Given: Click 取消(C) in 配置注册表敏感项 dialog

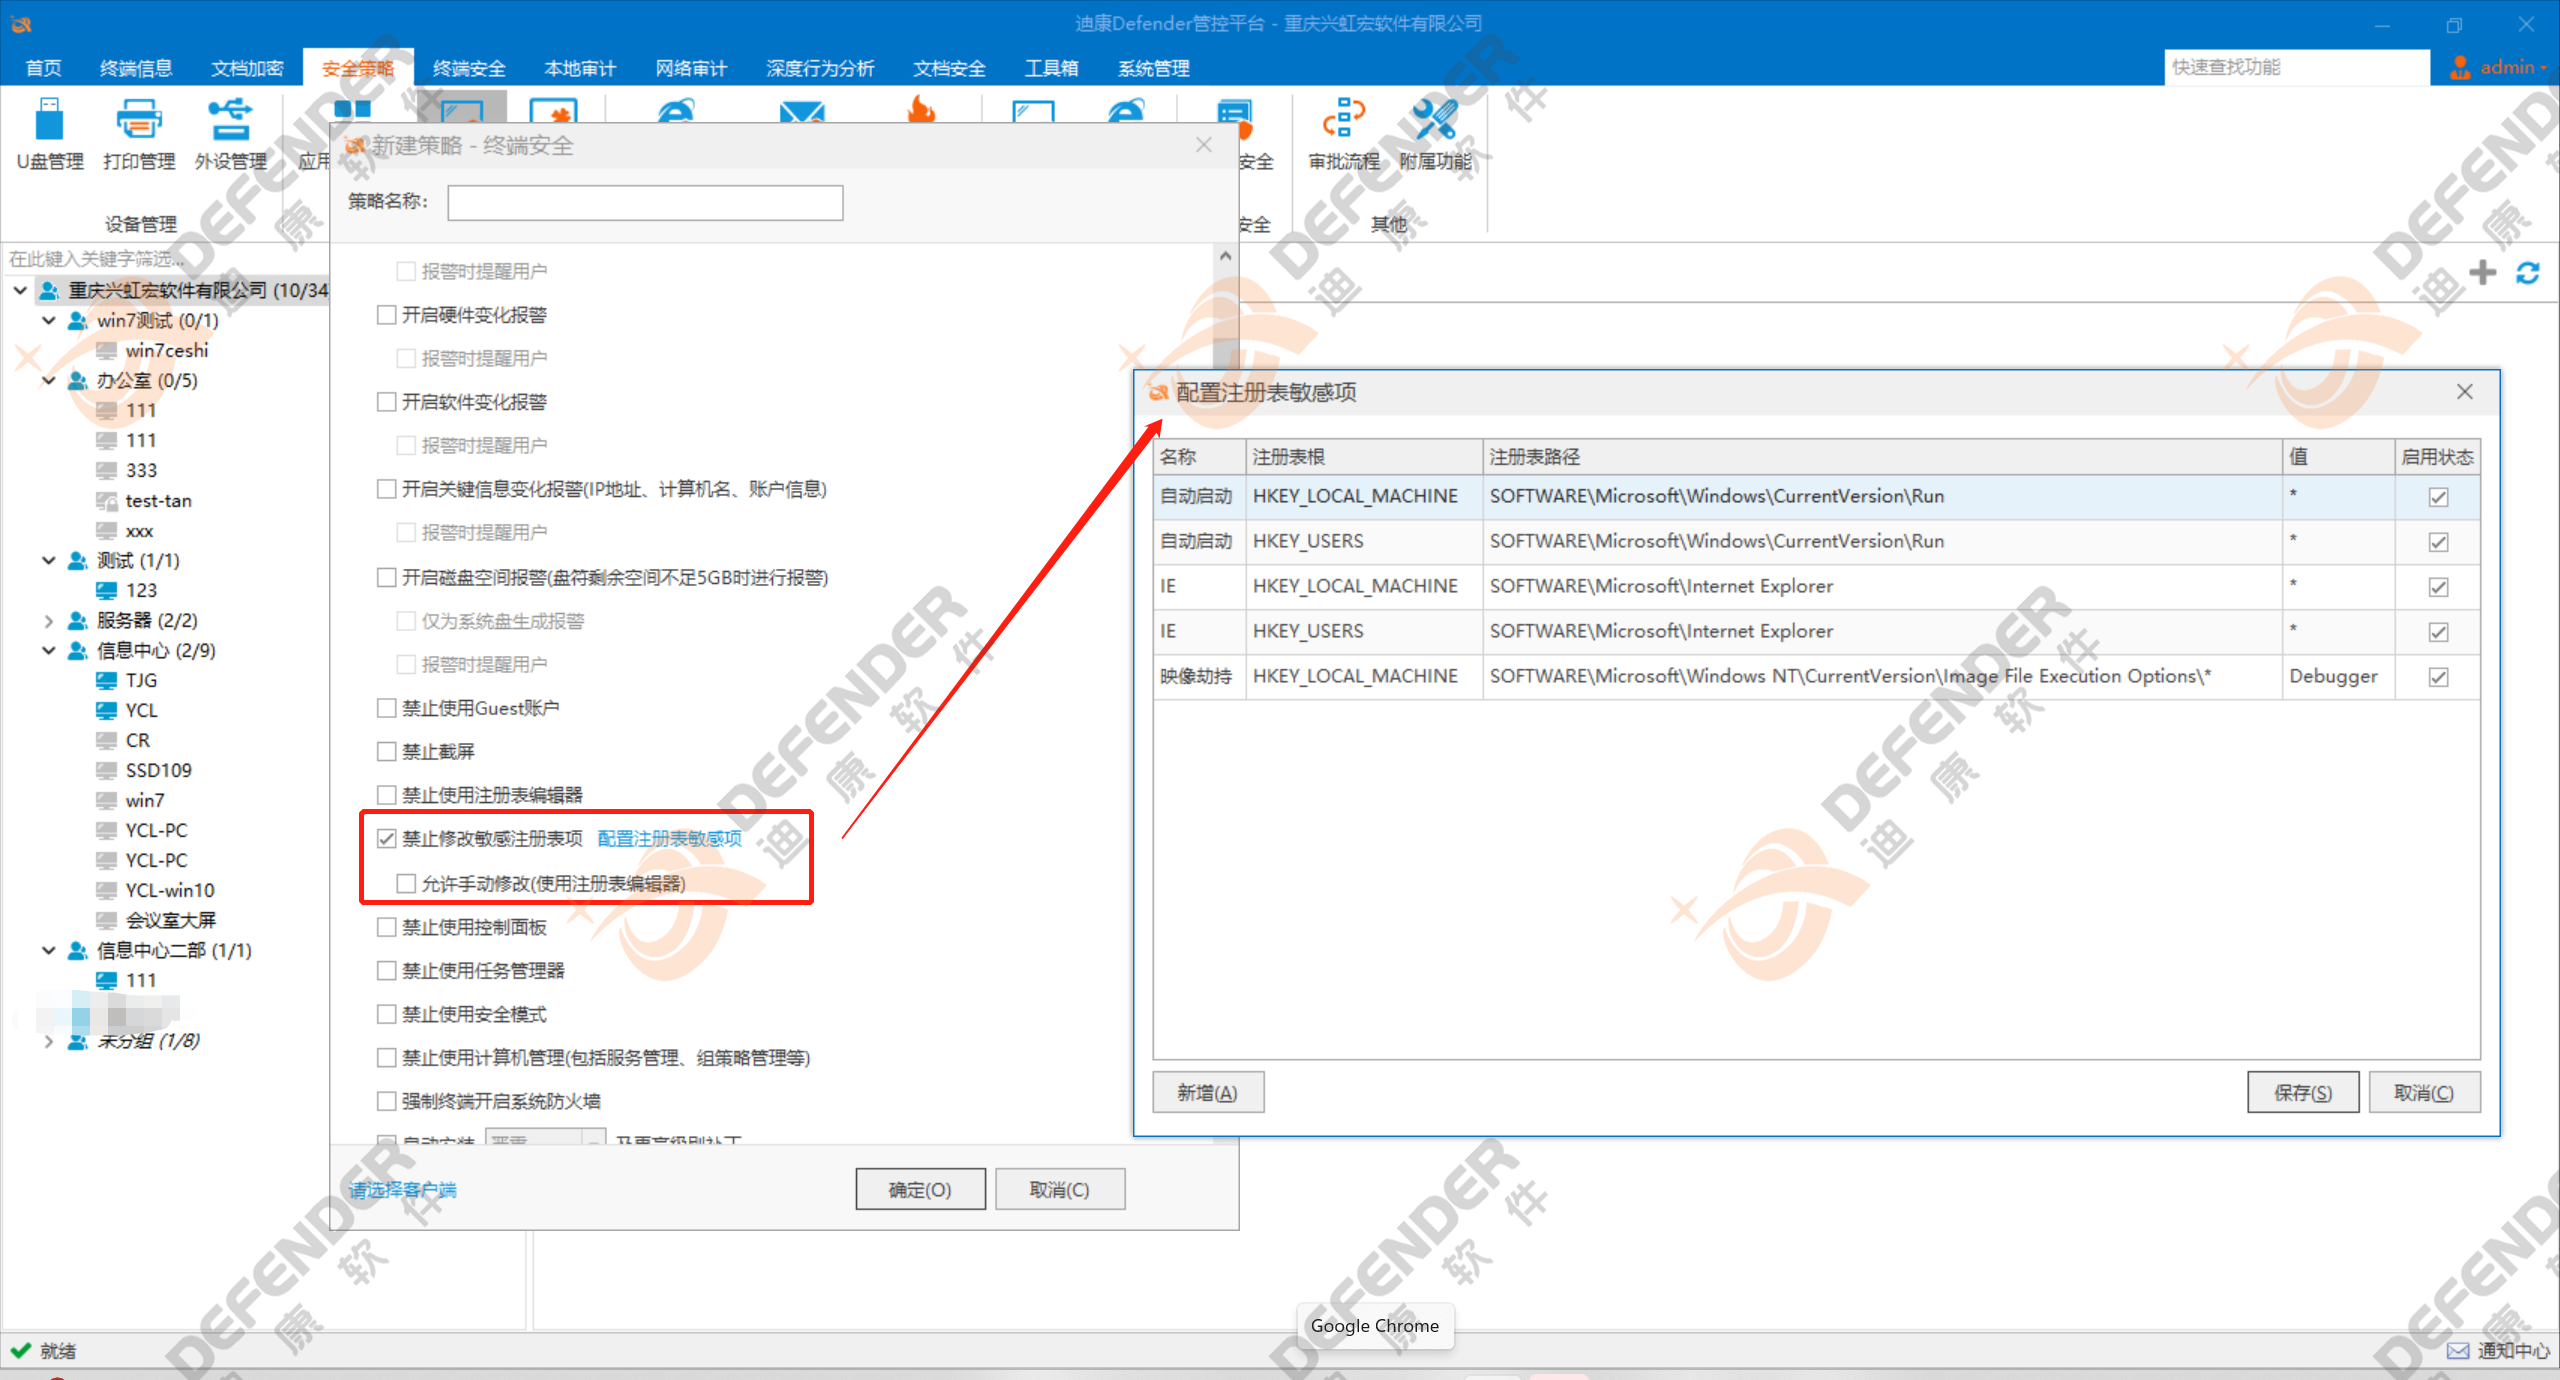Looking at the screenshot, I should 2424,1092.
